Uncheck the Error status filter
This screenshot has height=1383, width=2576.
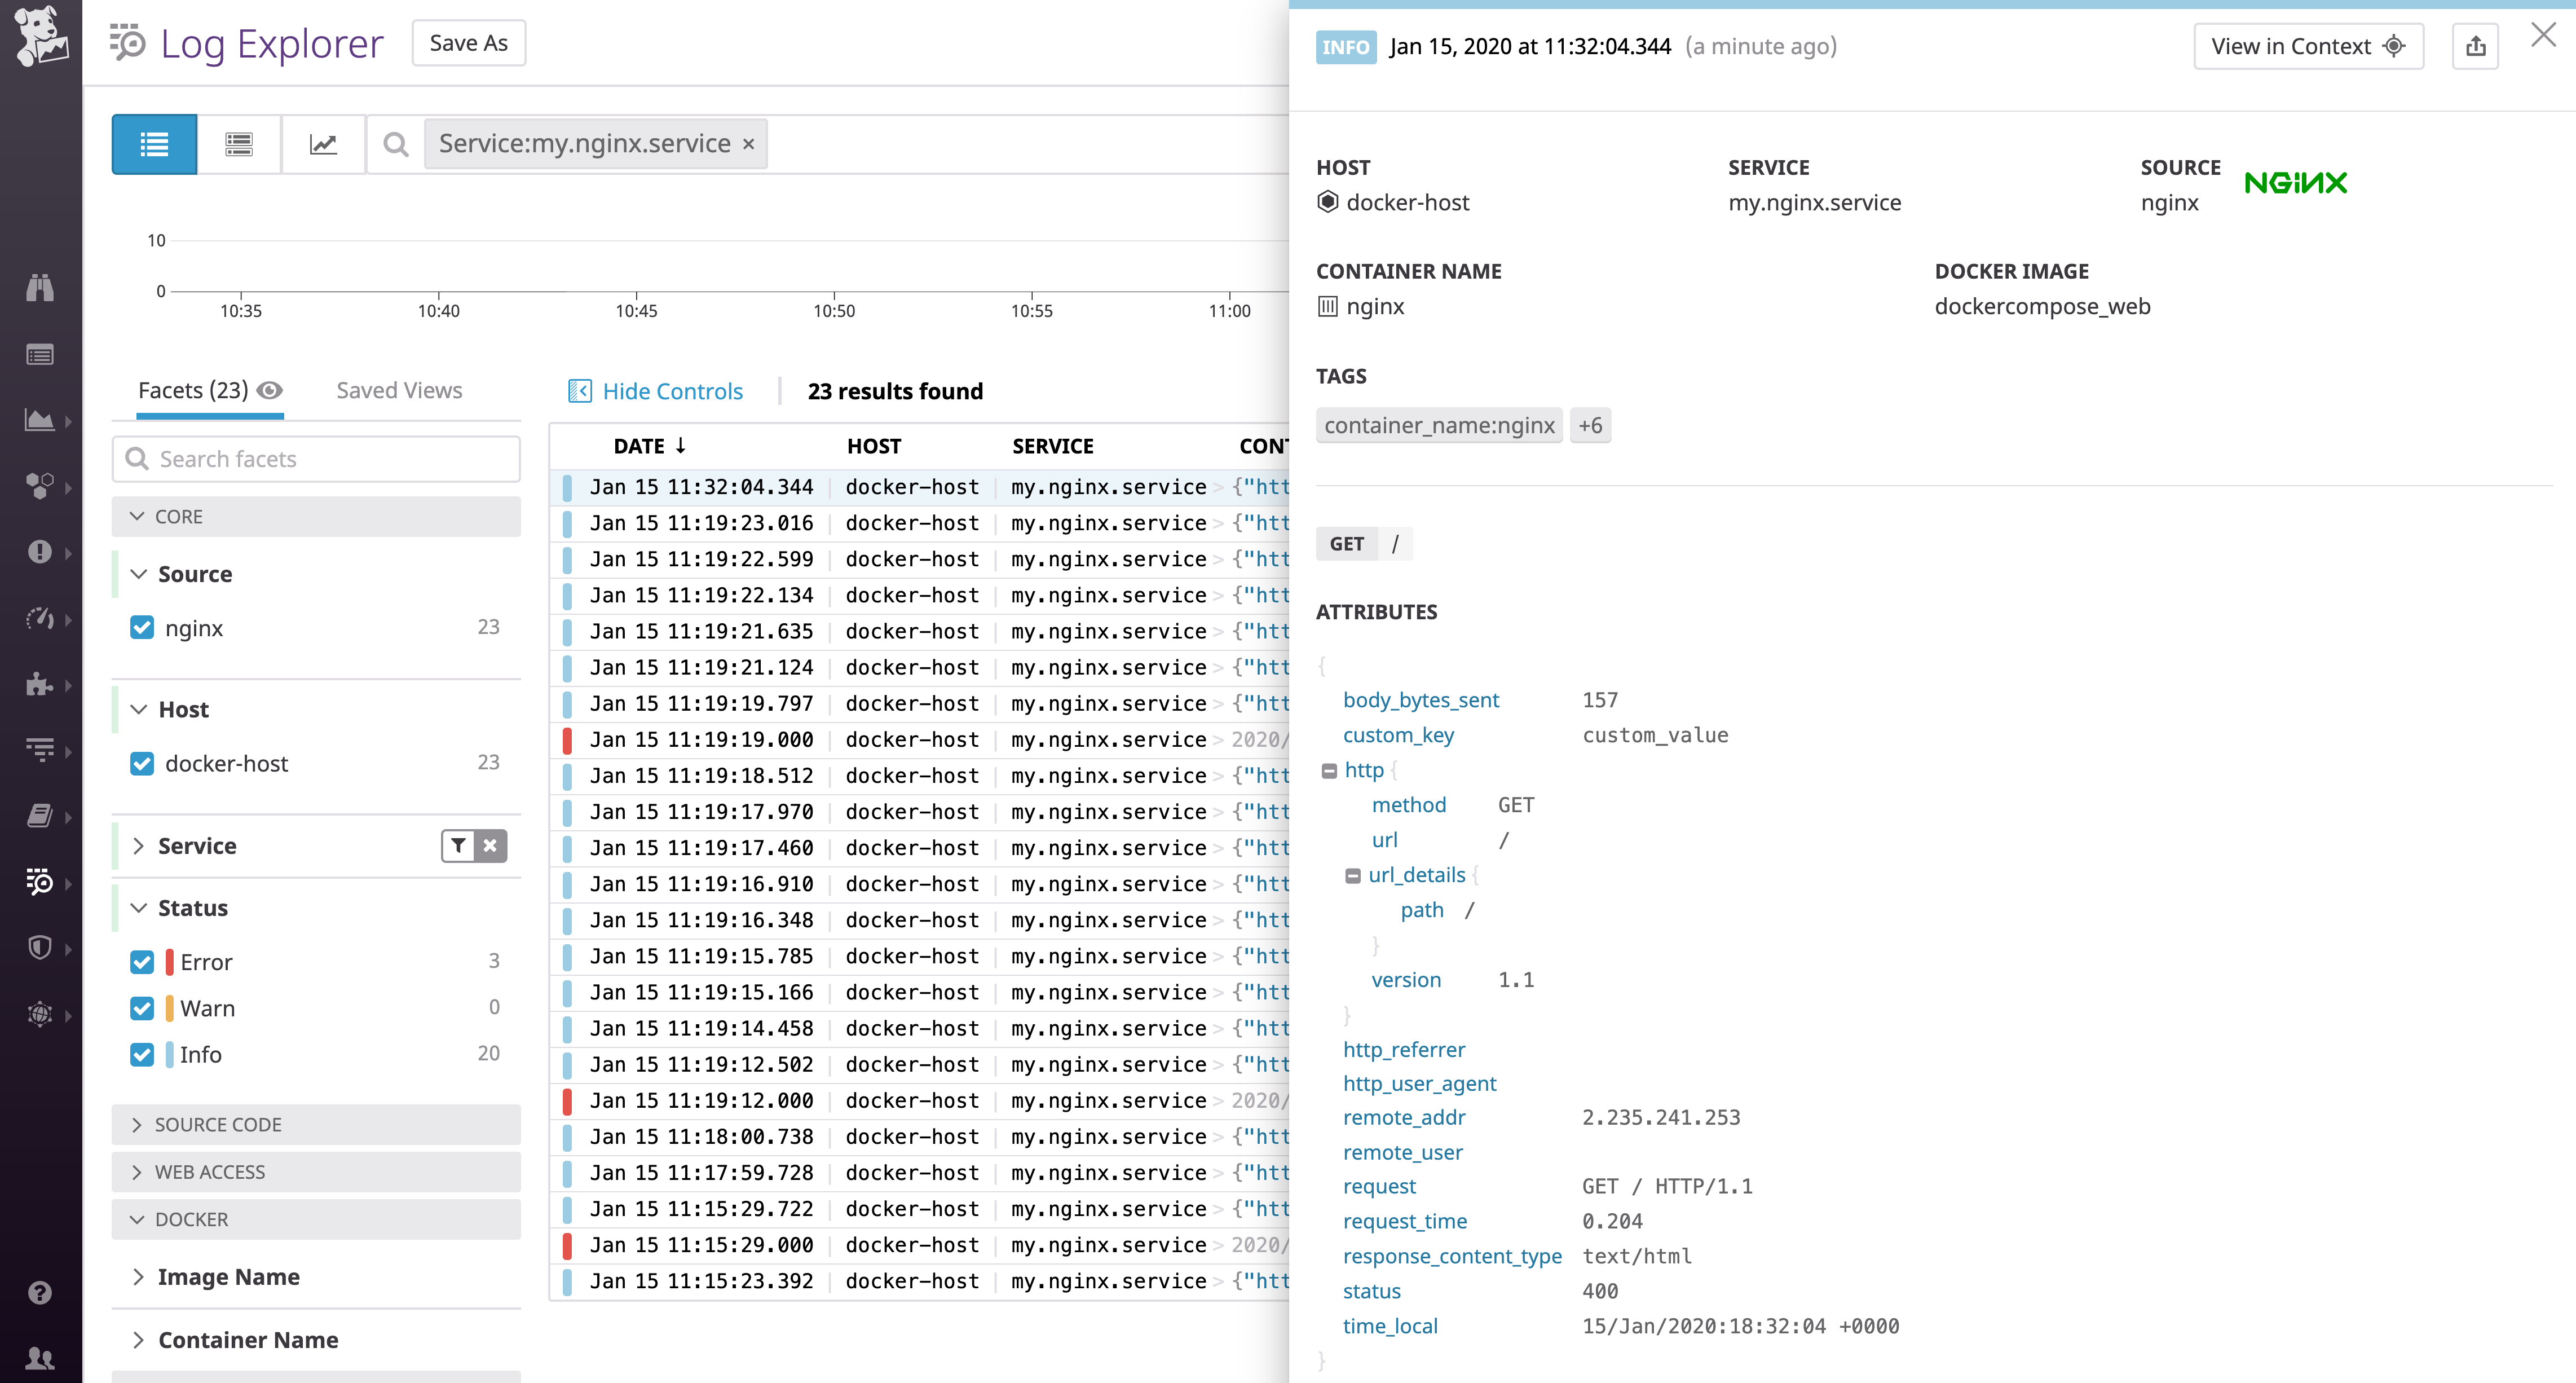coord(141,961)
